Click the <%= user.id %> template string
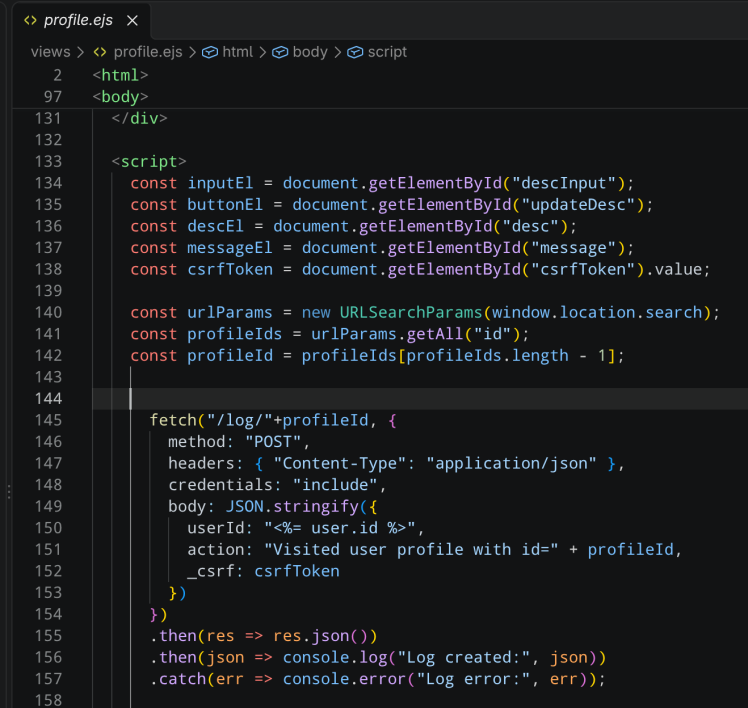 pos(340,528)
